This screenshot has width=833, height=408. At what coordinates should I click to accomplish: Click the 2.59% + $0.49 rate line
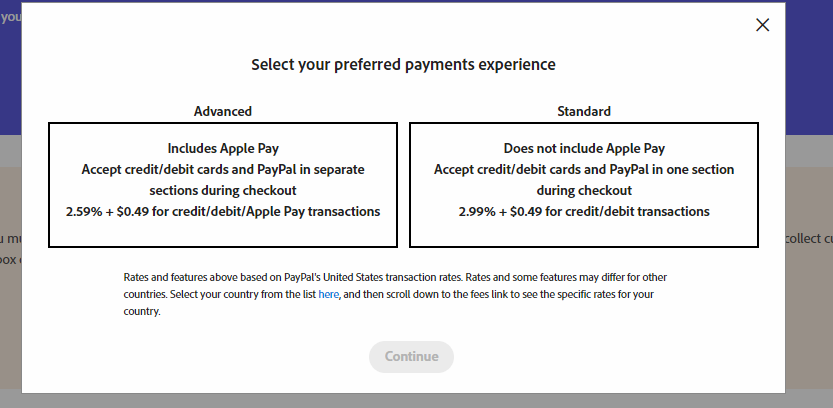[223, 211]
